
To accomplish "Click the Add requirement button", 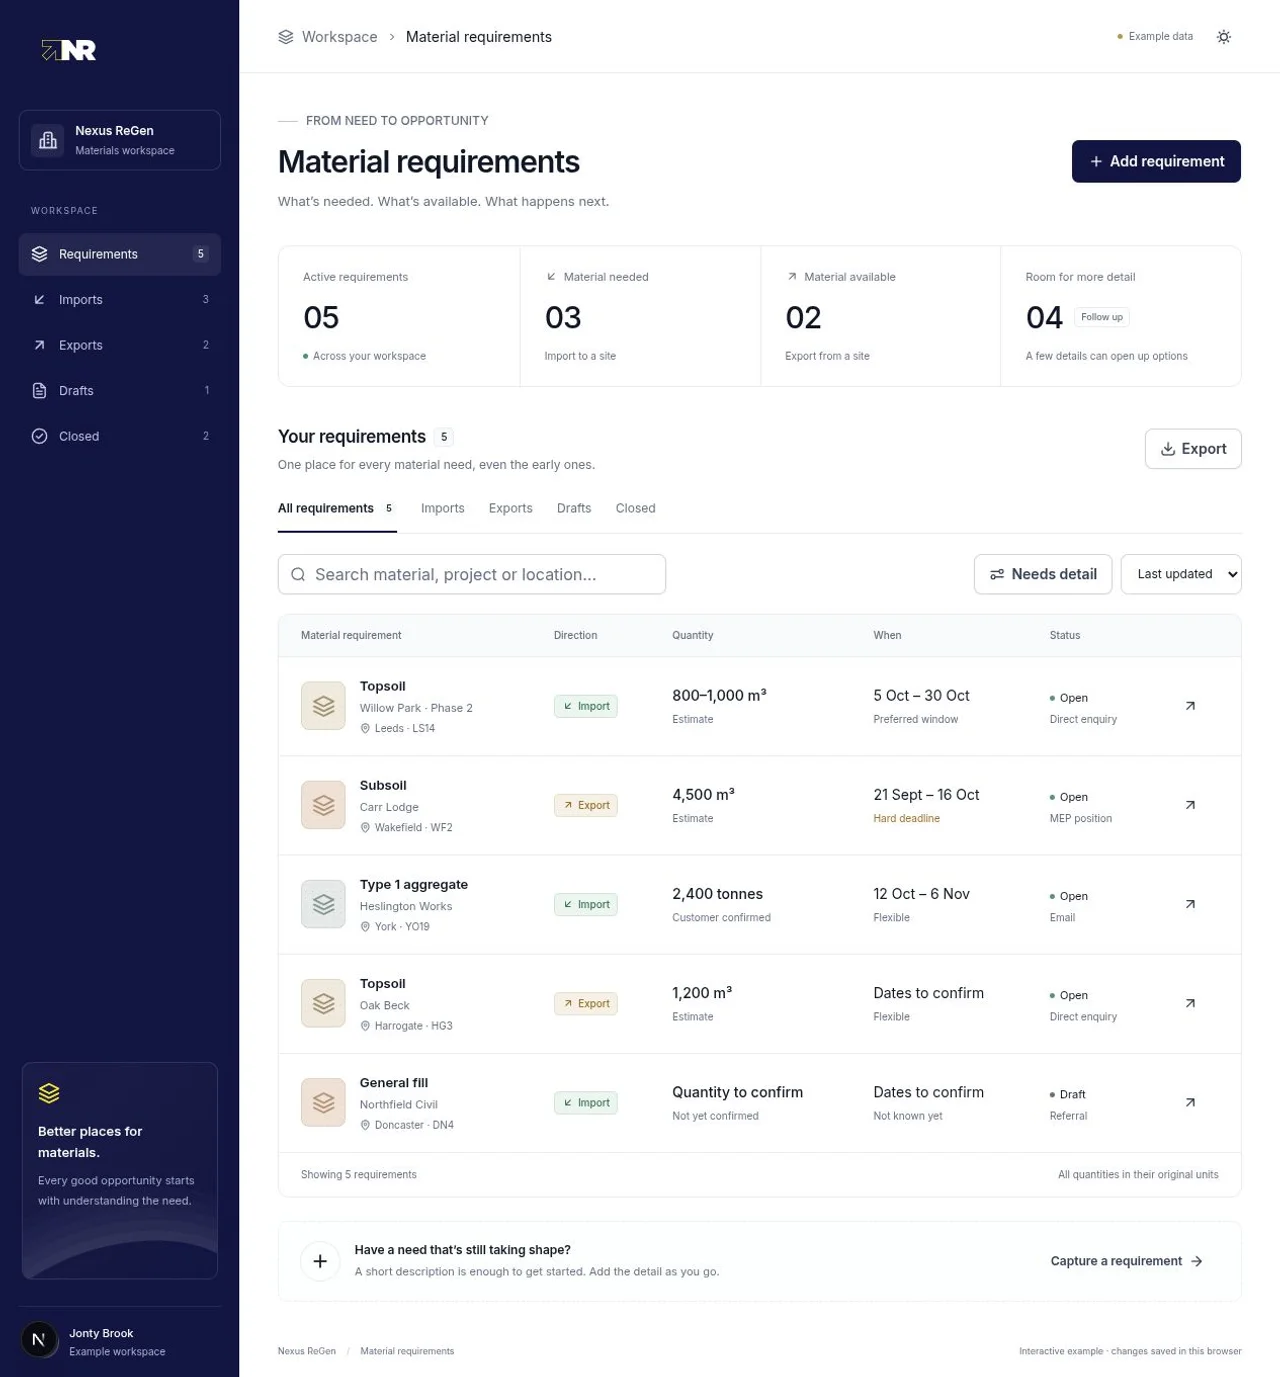I will (x=1156, y=161).
